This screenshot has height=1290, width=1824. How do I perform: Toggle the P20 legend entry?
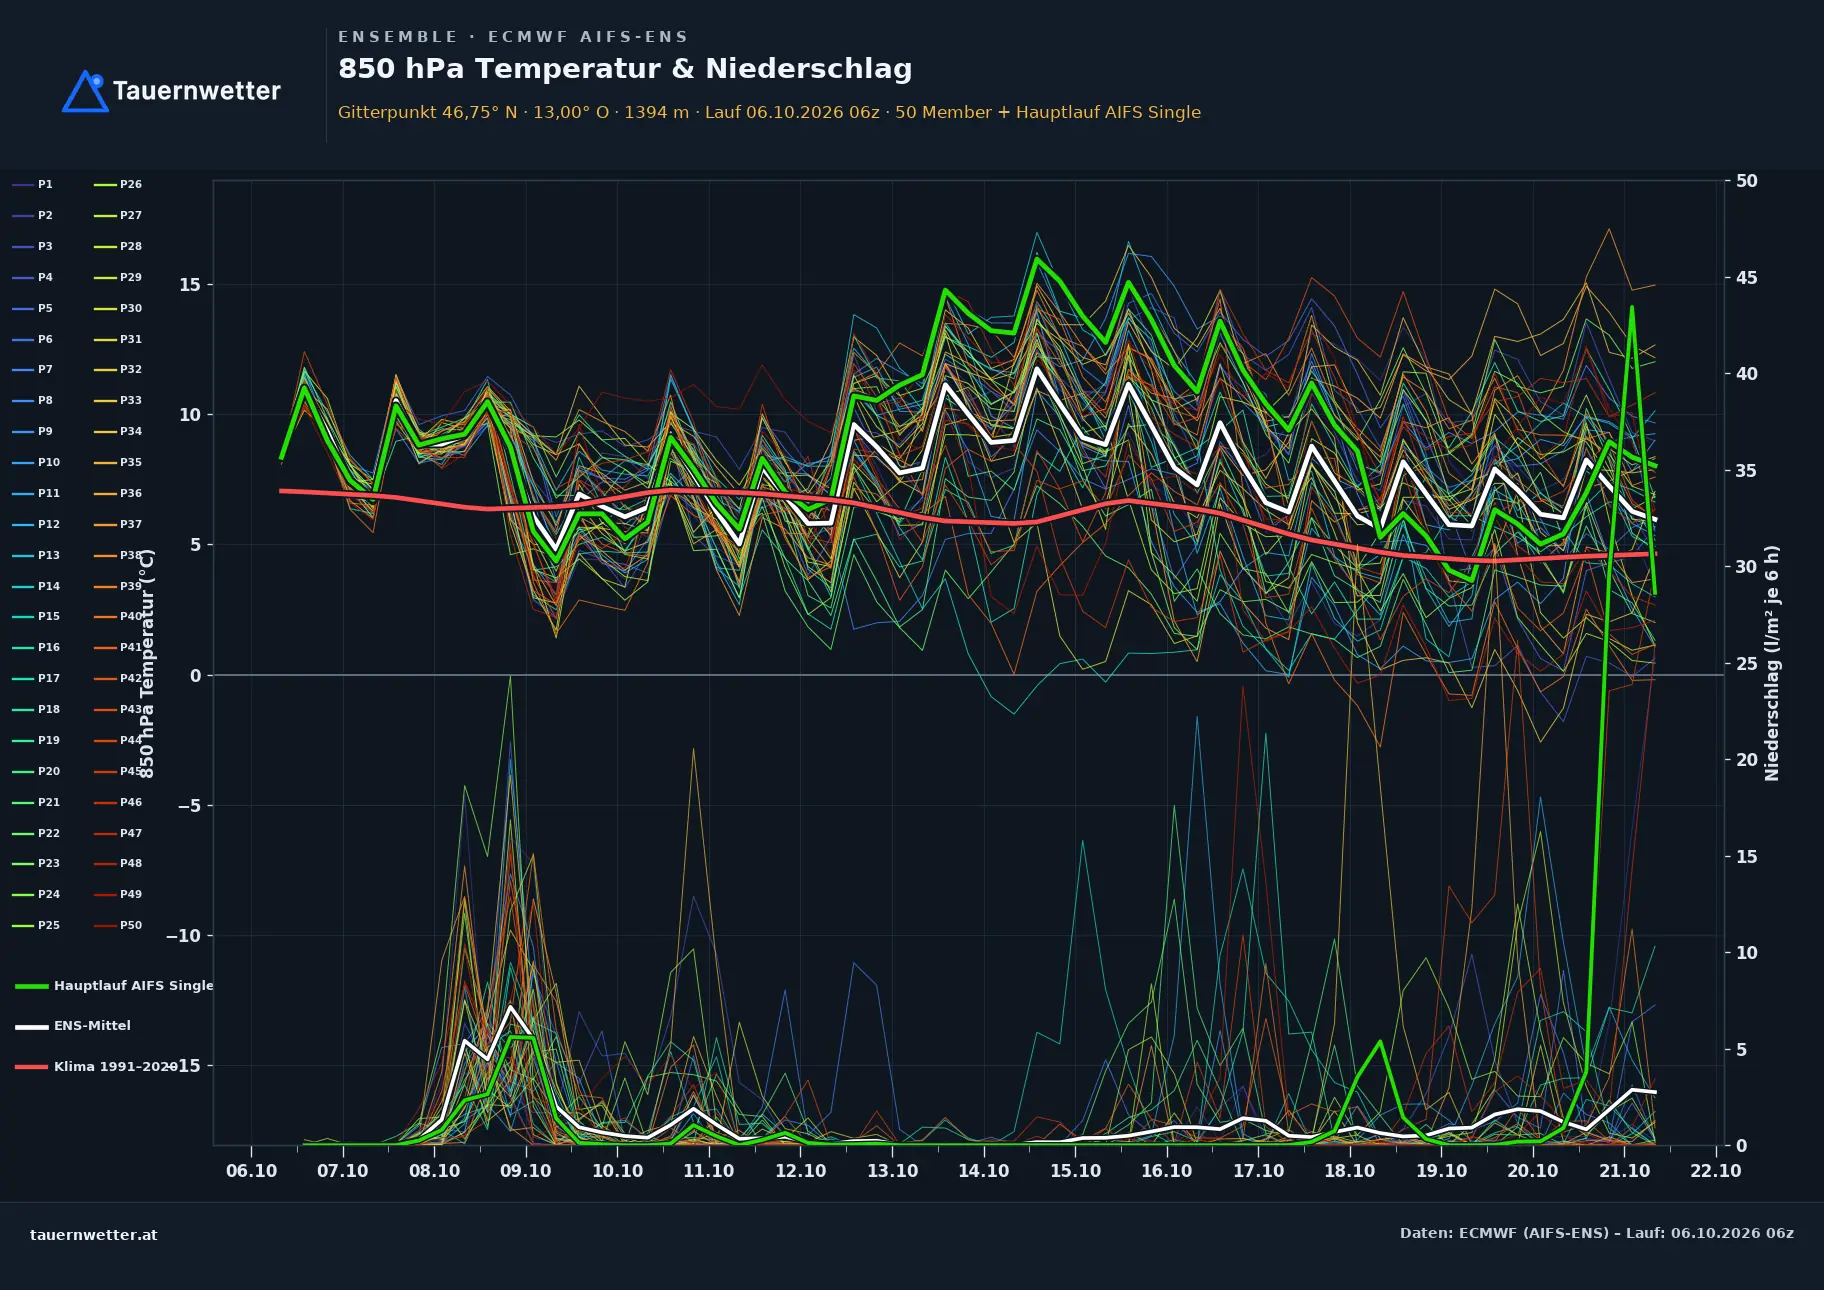[36, 771]
